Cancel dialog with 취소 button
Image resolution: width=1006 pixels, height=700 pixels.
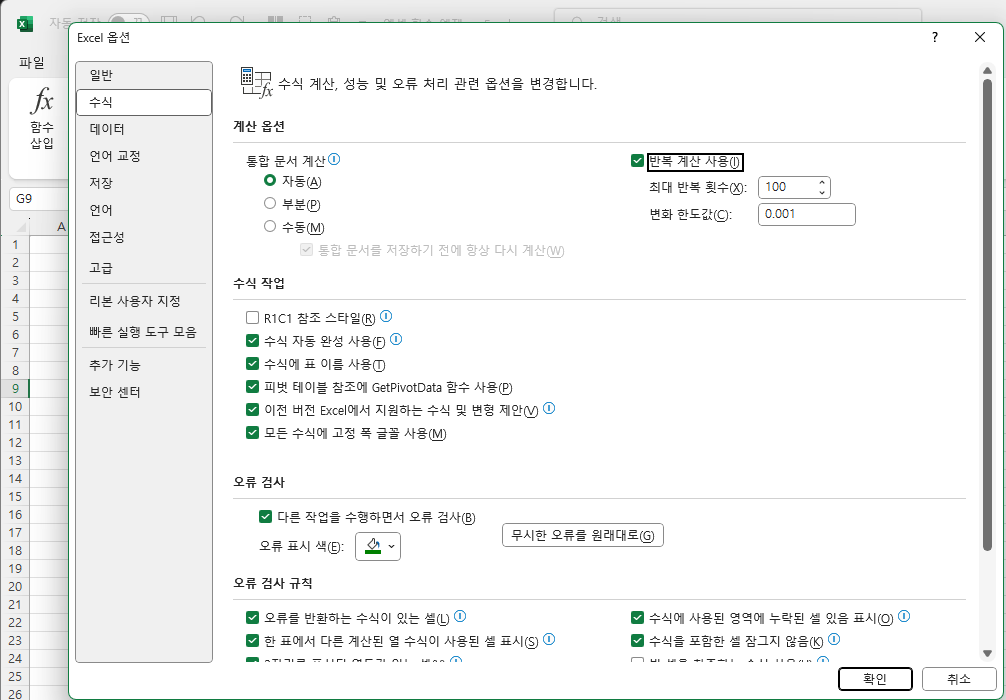click(x=959, y=679)
